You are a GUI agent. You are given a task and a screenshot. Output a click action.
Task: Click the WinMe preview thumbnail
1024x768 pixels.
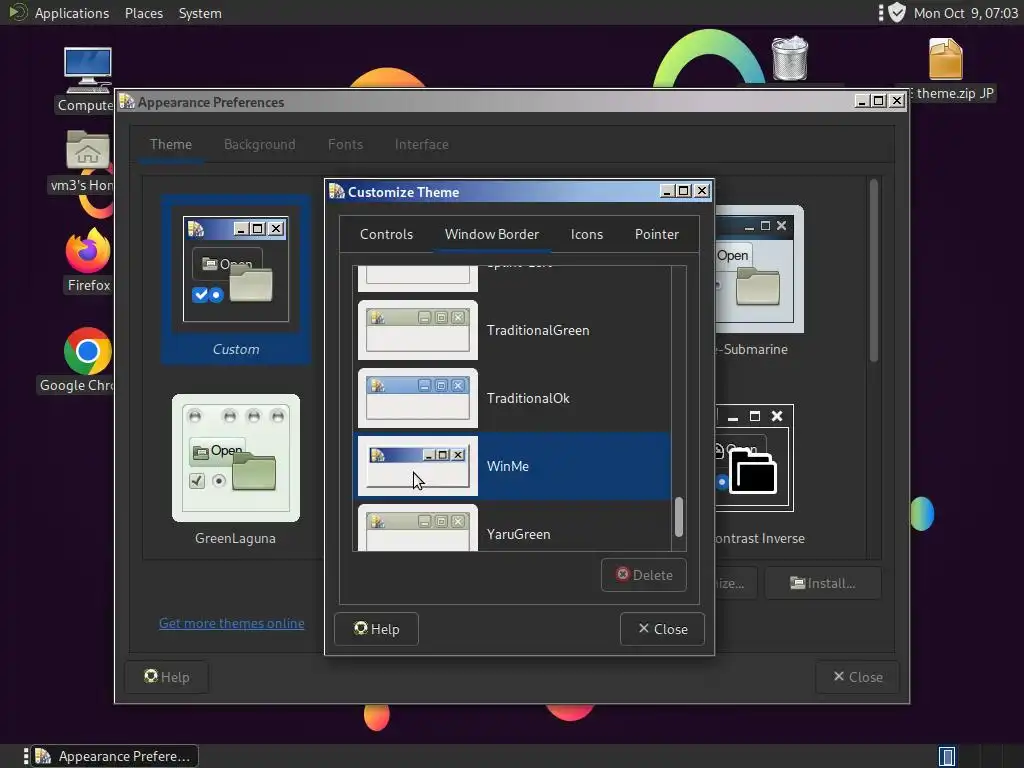[418, 466]
